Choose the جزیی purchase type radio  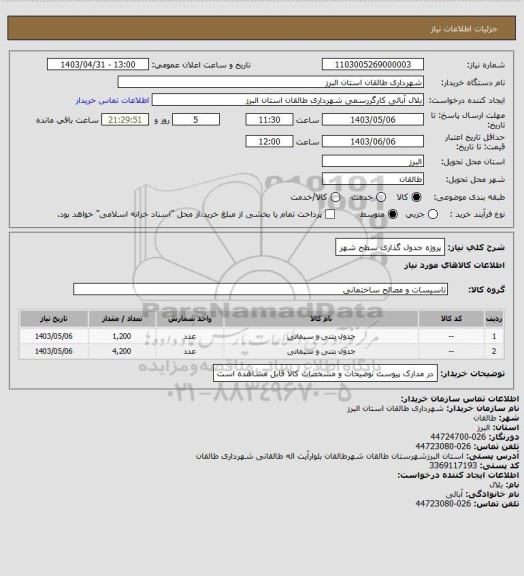(433, 215)
